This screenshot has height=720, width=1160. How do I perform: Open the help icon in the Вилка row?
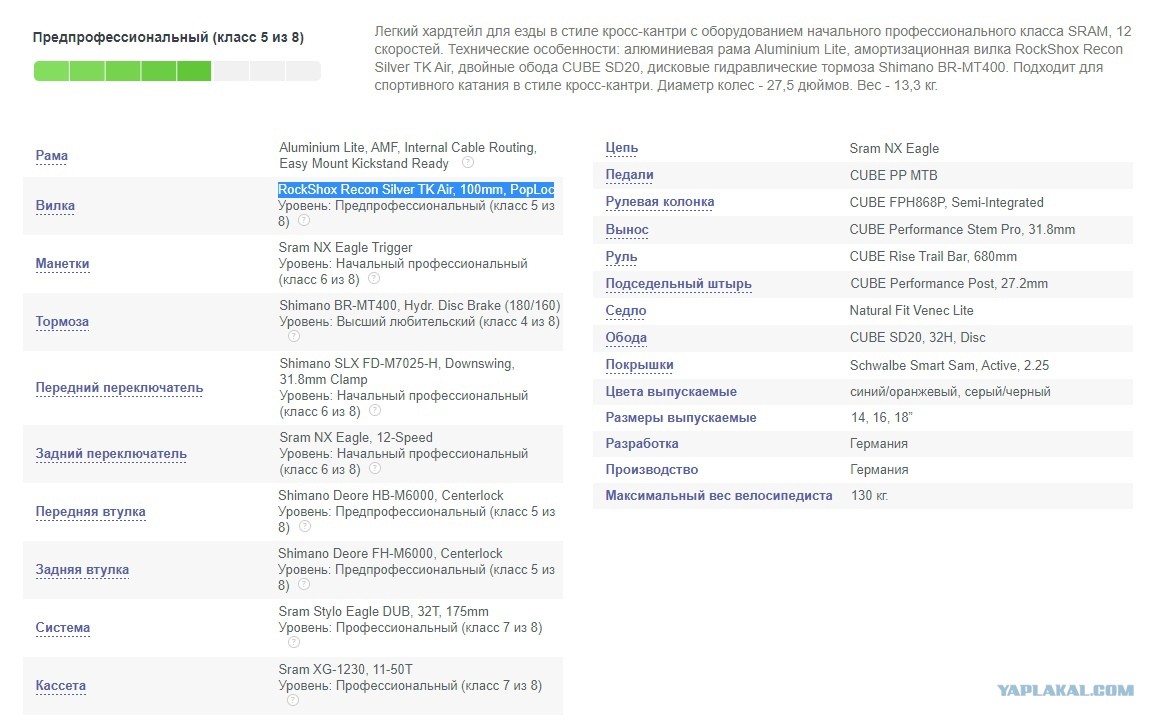click(x=304, y=221)
